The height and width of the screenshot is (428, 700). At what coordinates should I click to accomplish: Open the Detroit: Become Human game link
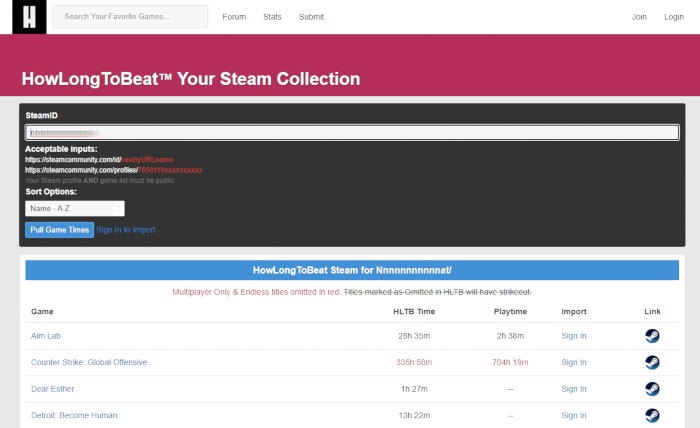[x=74, y=415]
